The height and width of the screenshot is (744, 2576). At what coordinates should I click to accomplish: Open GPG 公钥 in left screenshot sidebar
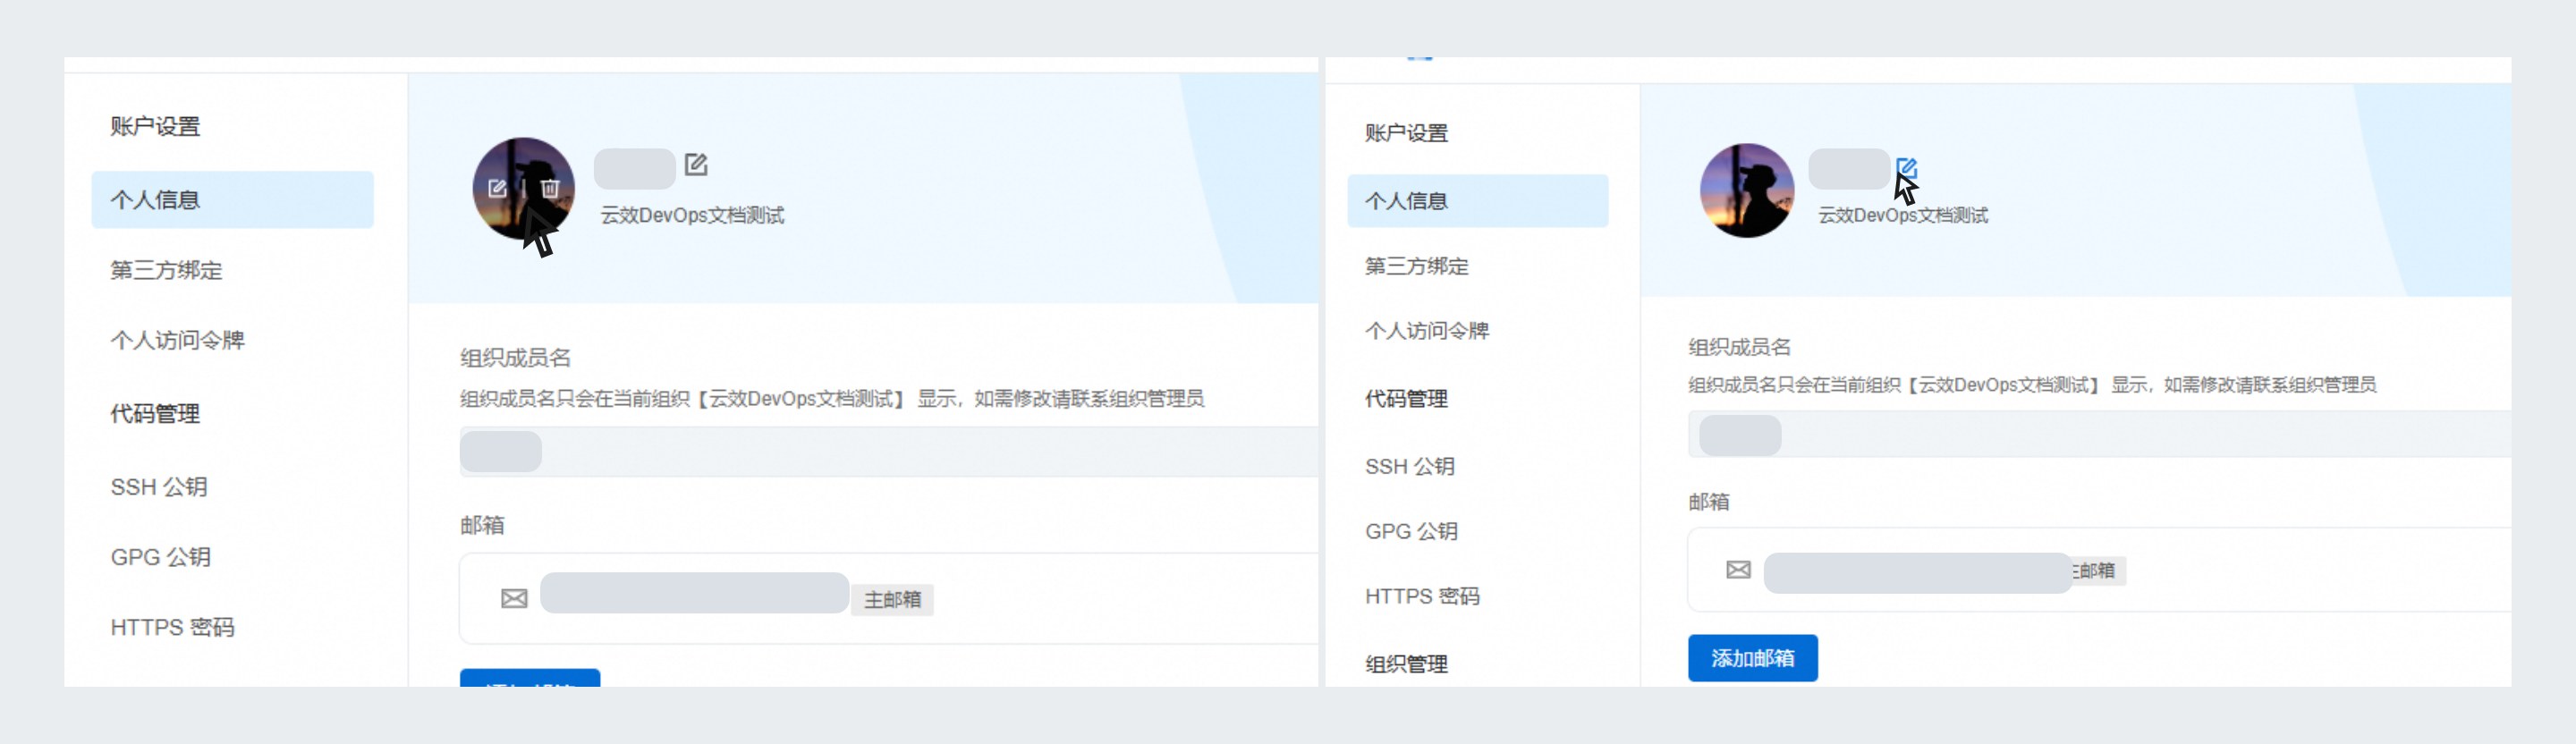160,557
